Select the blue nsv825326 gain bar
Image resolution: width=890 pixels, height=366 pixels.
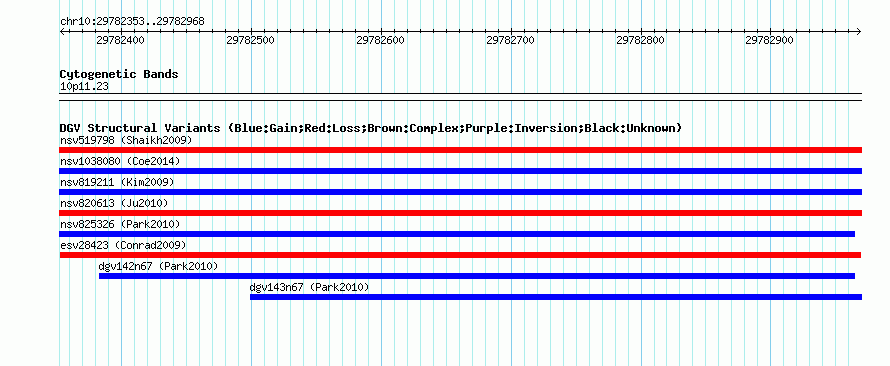(457, 234)
